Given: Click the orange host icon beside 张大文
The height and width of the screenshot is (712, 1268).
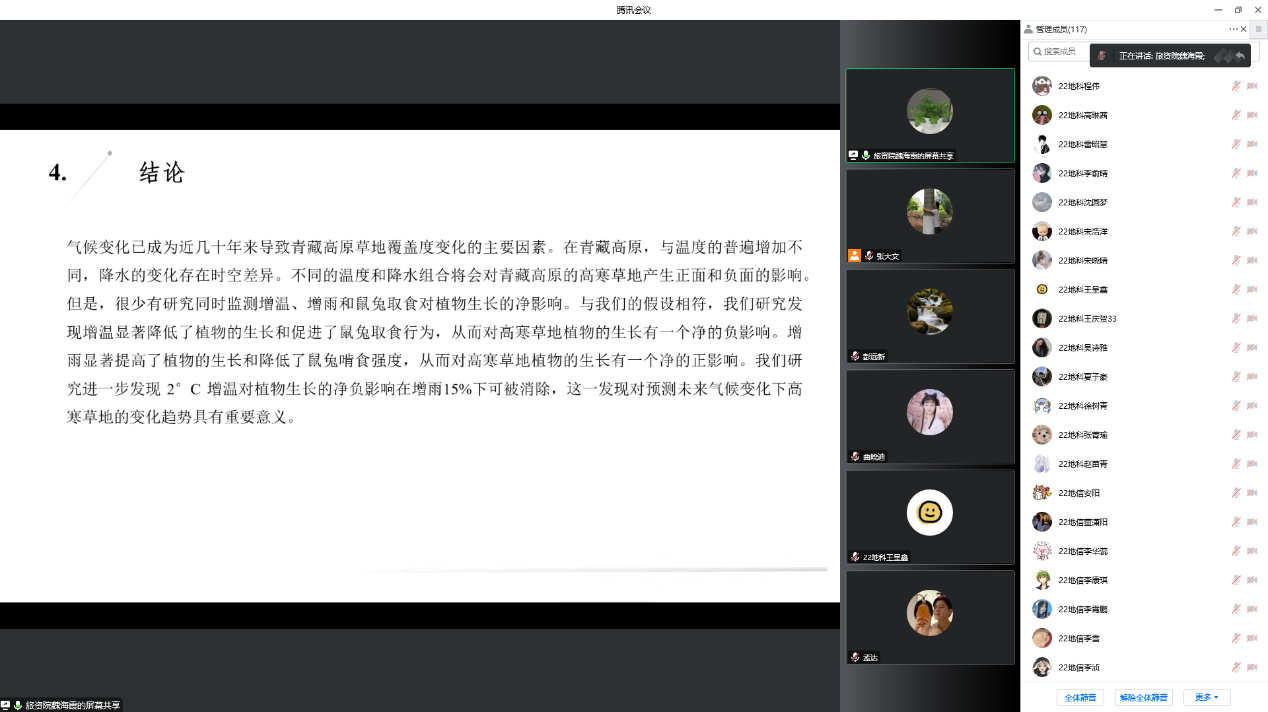Looking at the screenshot, I should click(854, 256).
